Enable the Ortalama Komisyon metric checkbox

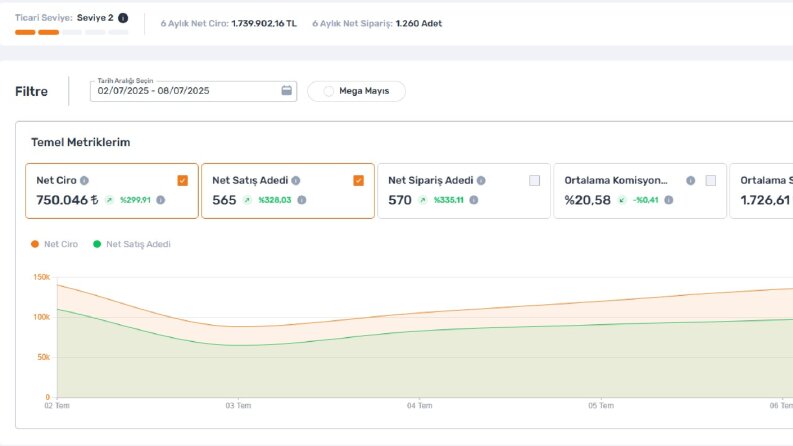(x=711, y=181)
